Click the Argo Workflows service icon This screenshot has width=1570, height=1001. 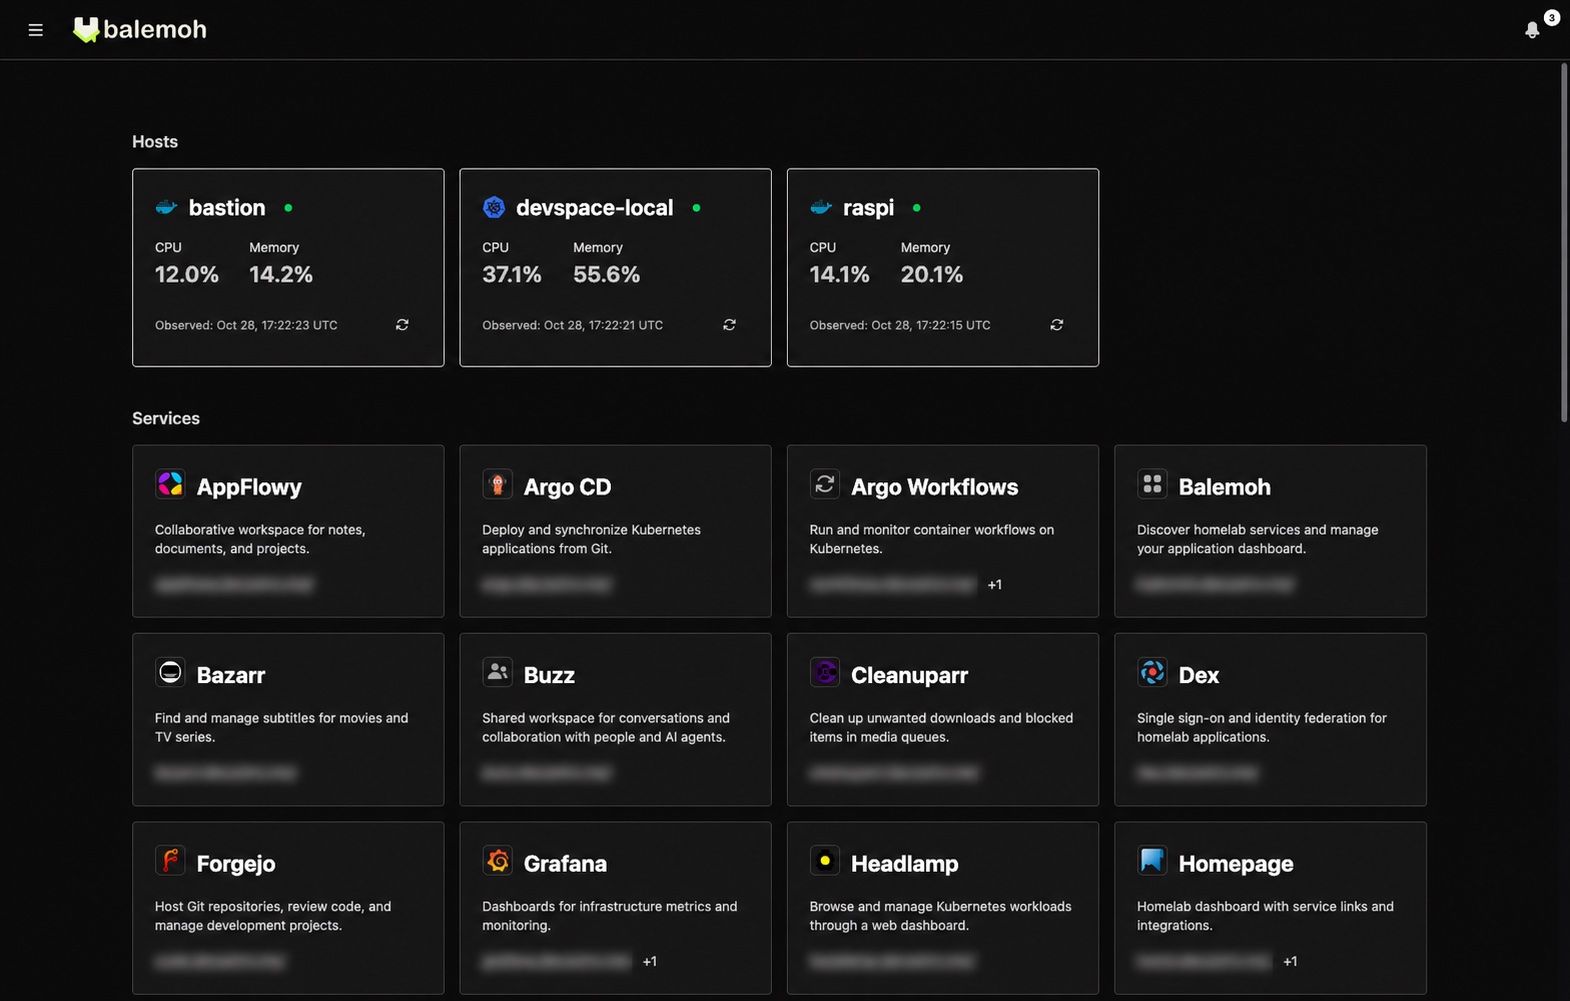824,484
